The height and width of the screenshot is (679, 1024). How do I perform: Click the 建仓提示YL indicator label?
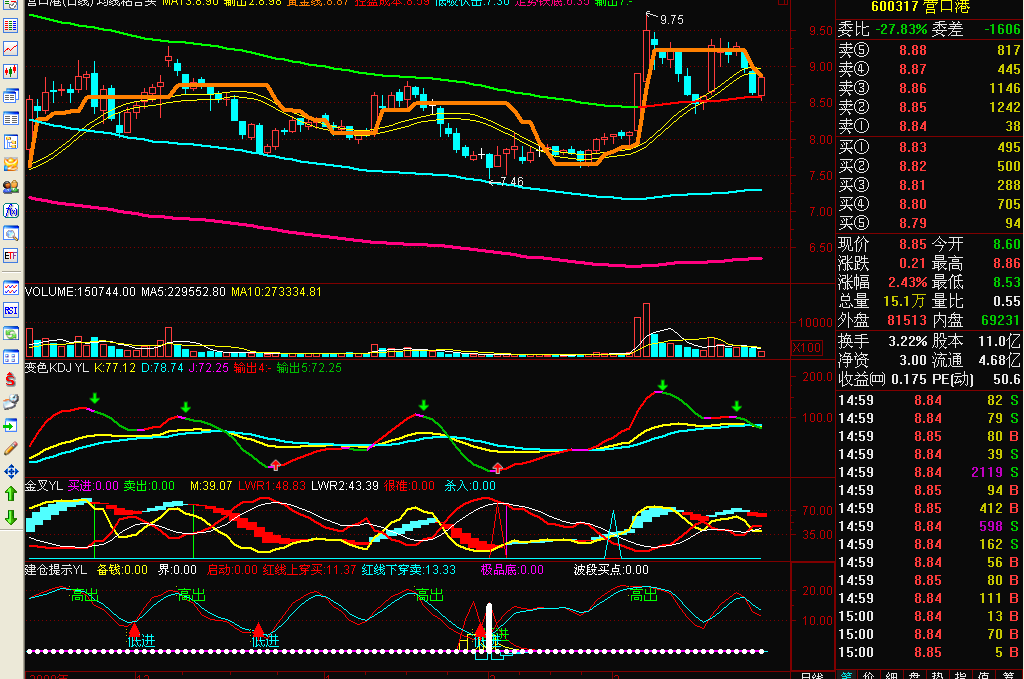coord(56,570)
